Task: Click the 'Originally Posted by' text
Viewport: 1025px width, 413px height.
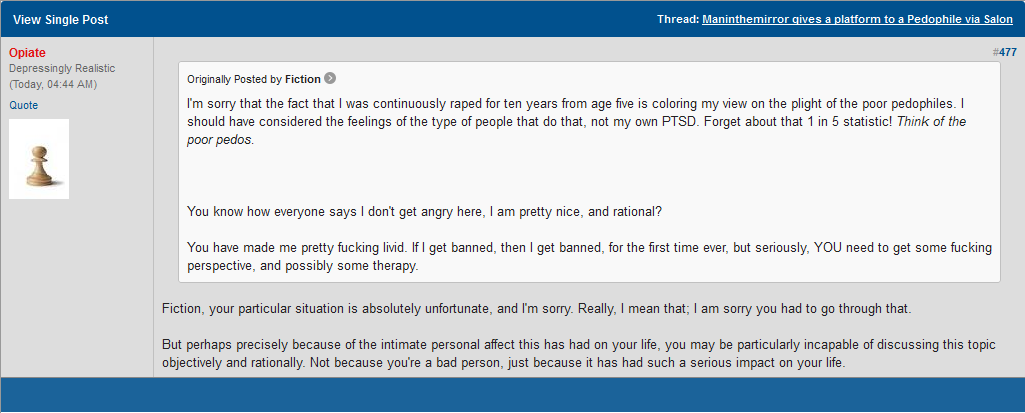Action: click(235, 79)
